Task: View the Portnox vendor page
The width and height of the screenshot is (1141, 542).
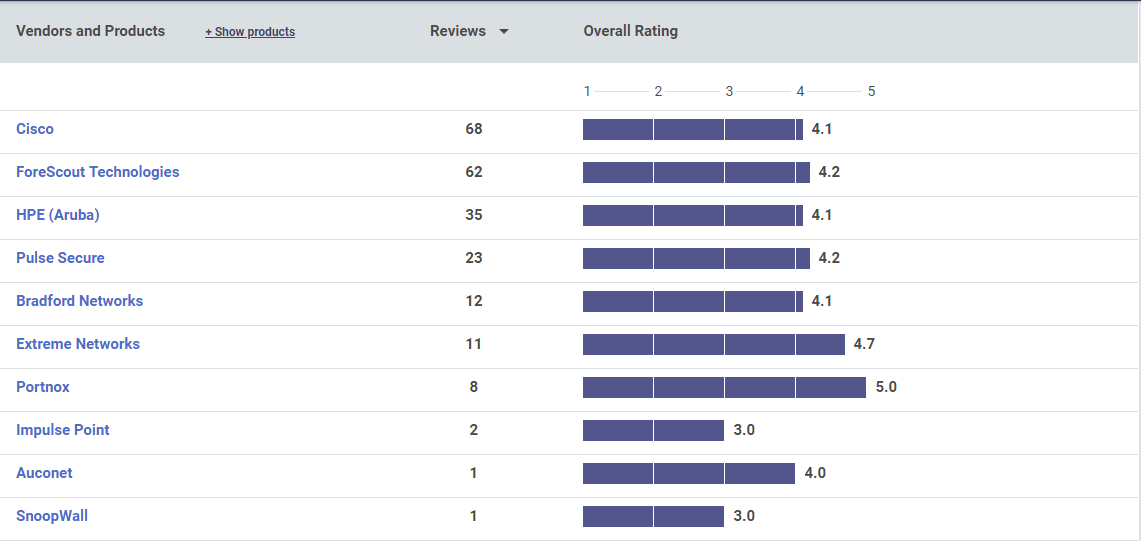Action: 43,387
